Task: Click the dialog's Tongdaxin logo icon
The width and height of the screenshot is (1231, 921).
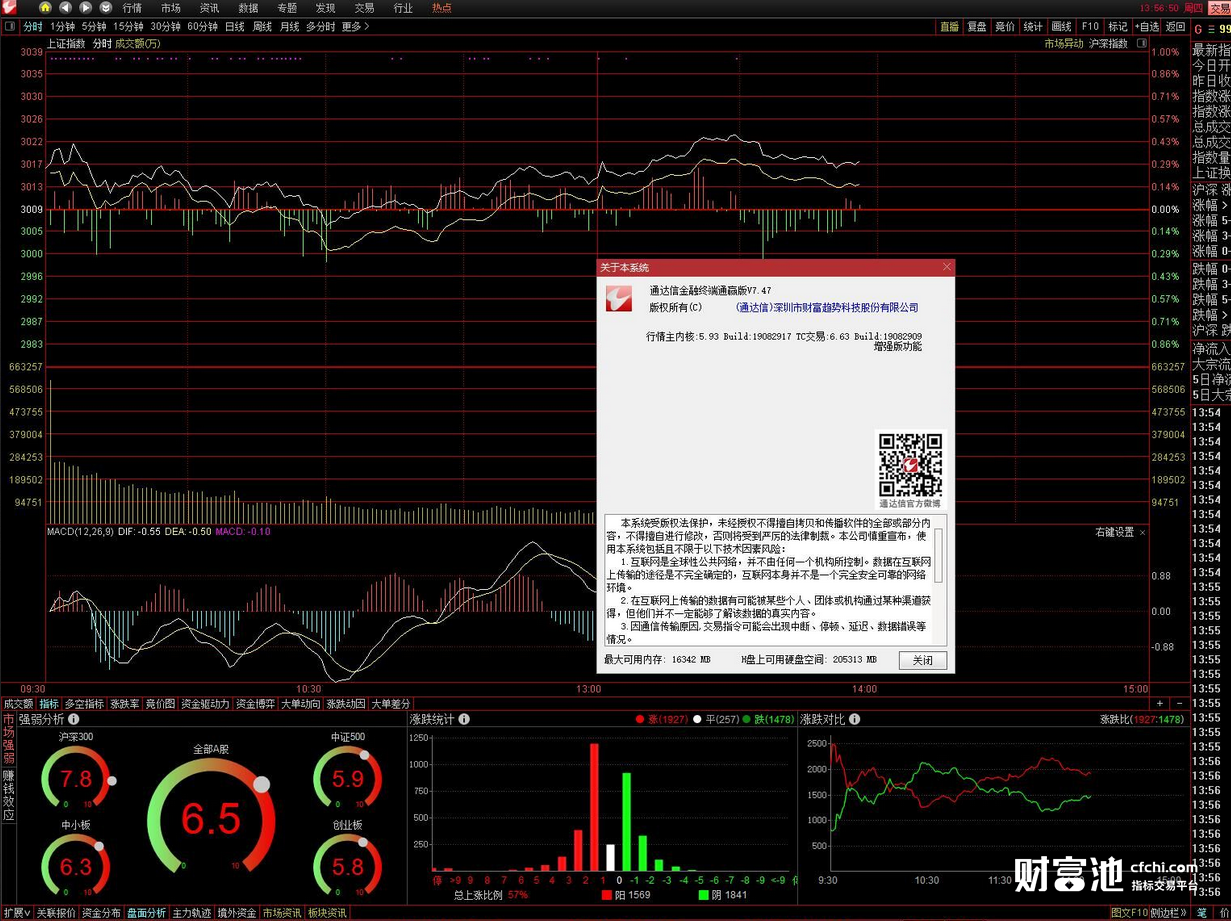Action: pos(620,297)
